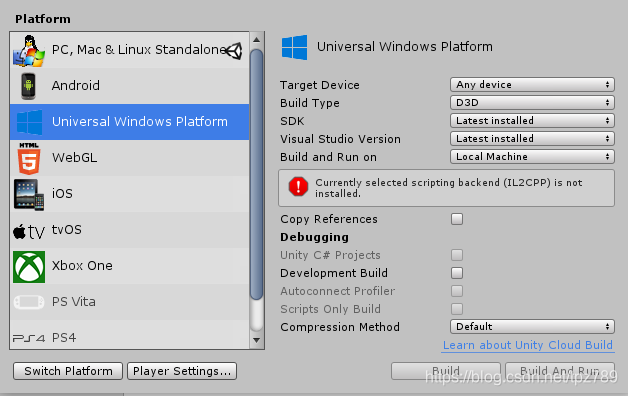Open Player Settings
This screenshot has height=396, width=628.
(182, 371)
